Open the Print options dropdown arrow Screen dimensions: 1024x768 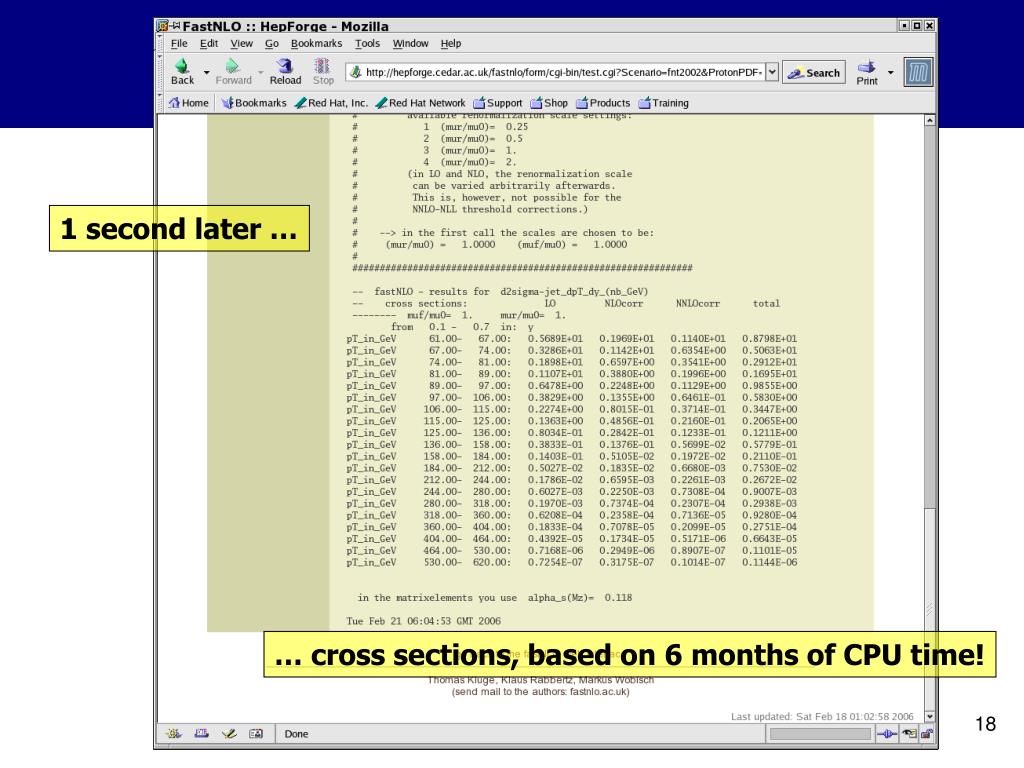[890, 72]
